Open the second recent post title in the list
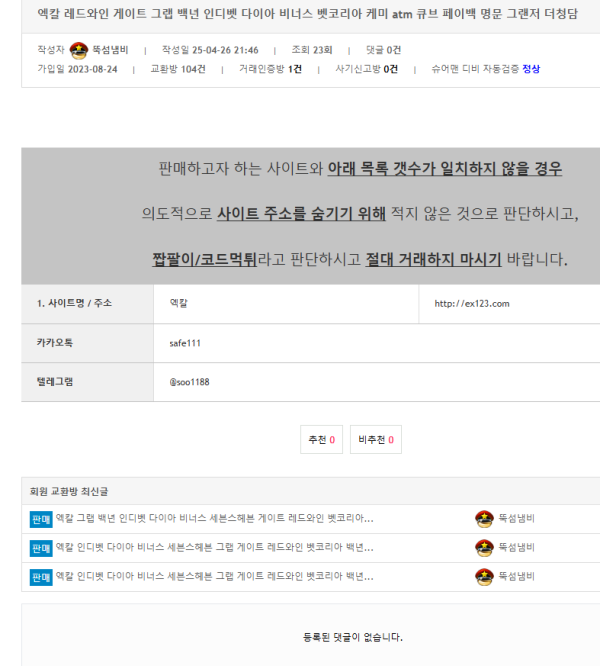Image resolution: width=600 pixels, height=666 pixels. [x=214, y=548]
